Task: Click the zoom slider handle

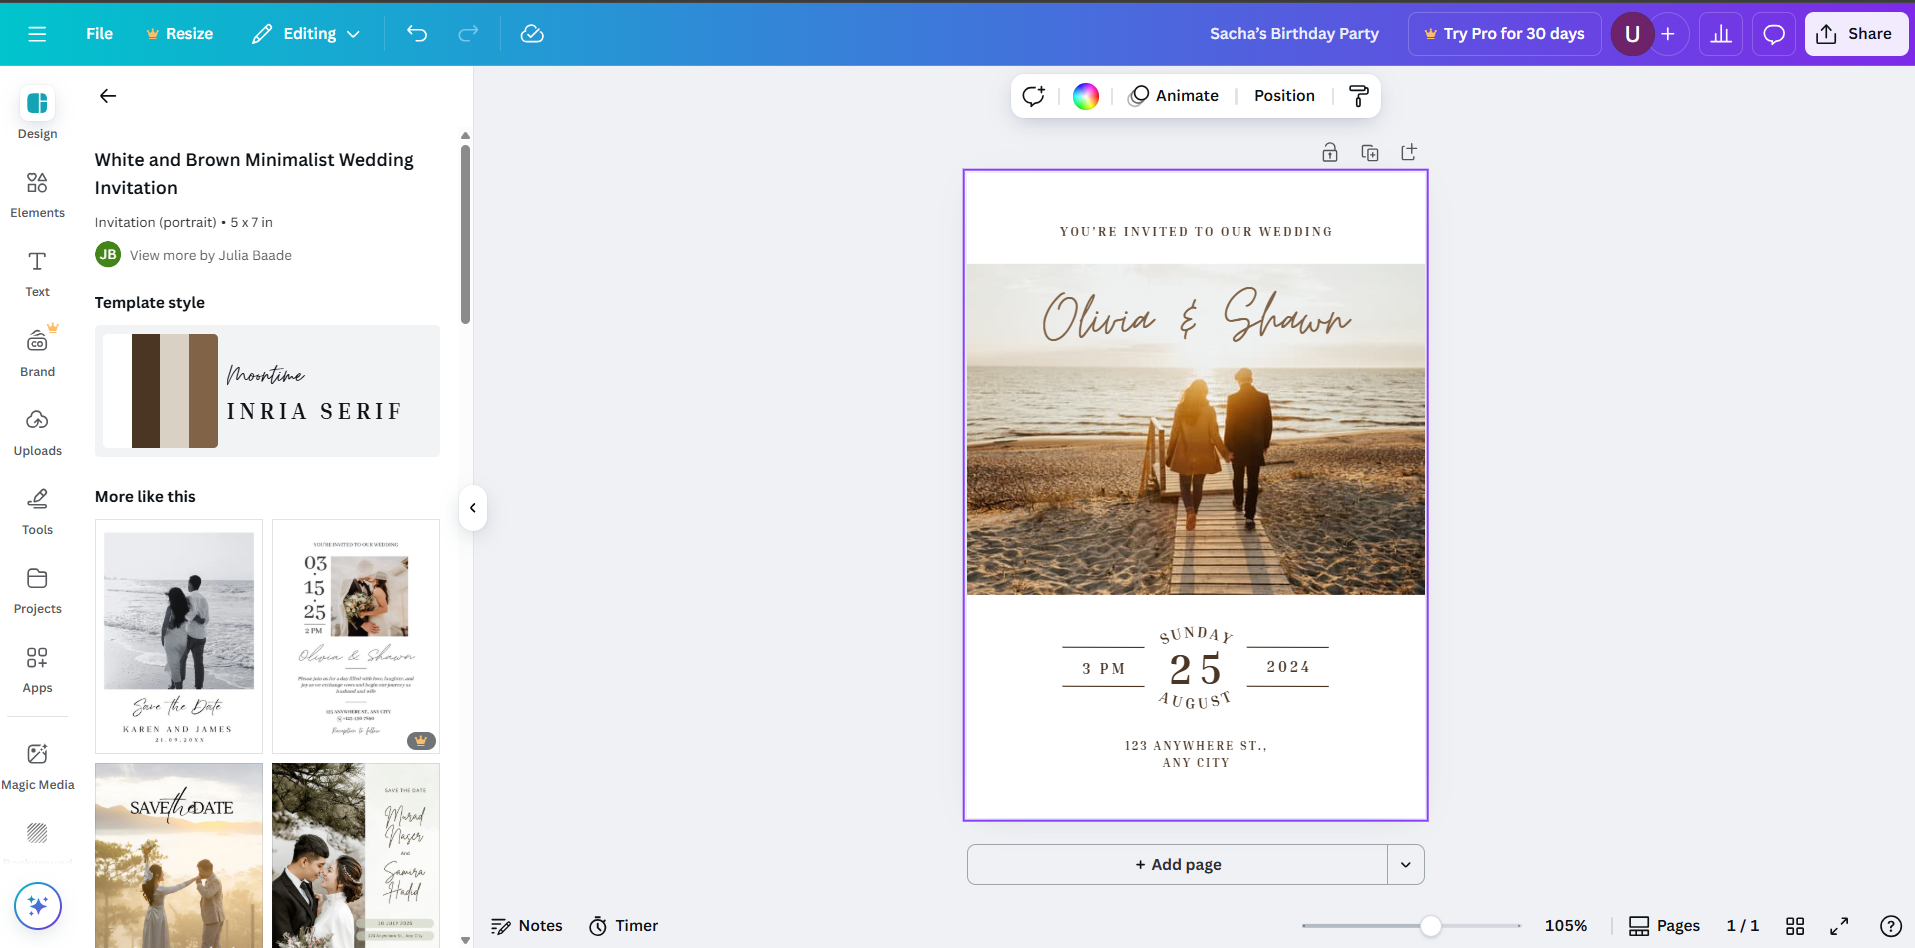Action: (x=1431, y=926)
